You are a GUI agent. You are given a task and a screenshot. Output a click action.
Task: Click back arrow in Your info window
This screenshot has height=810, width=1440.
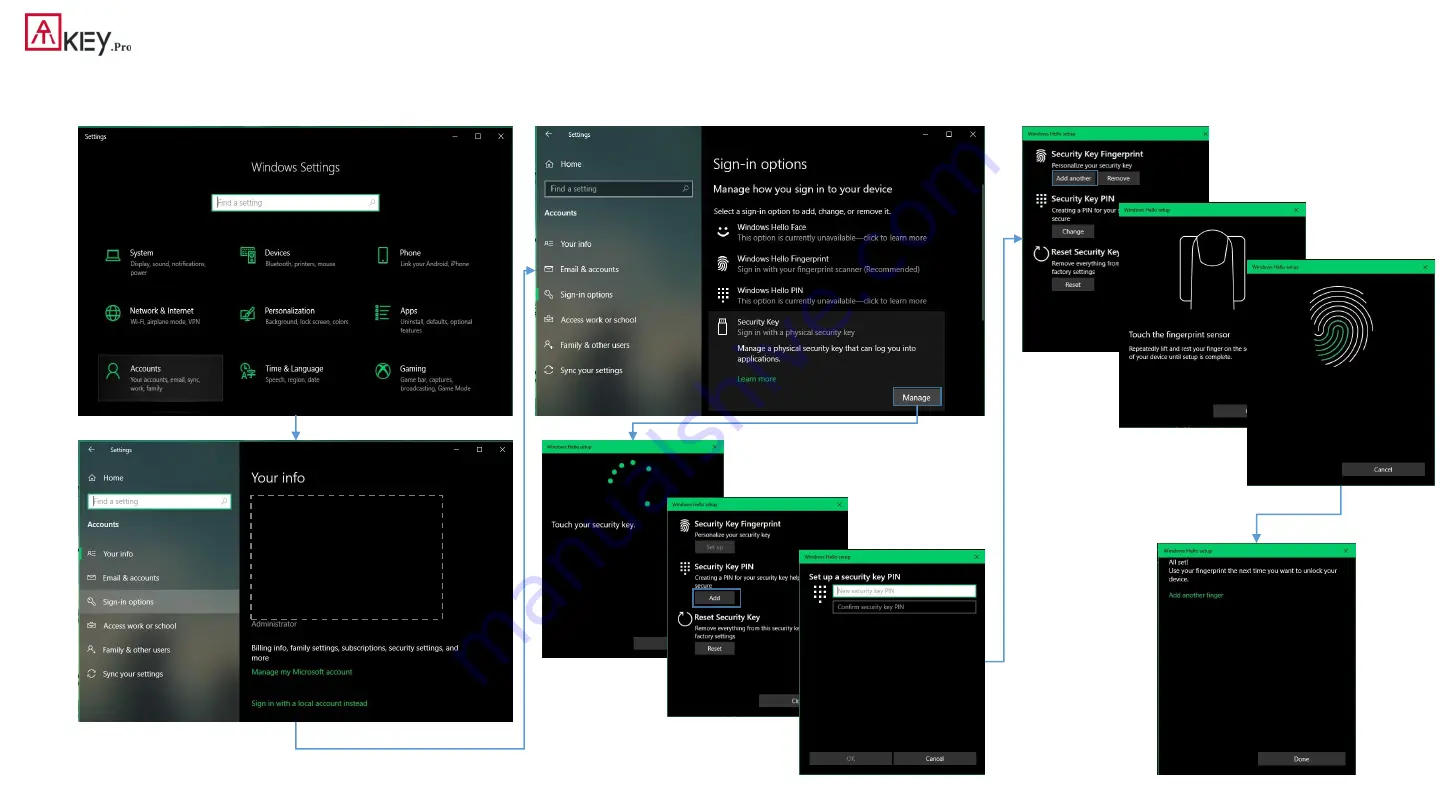coord(91,450)
